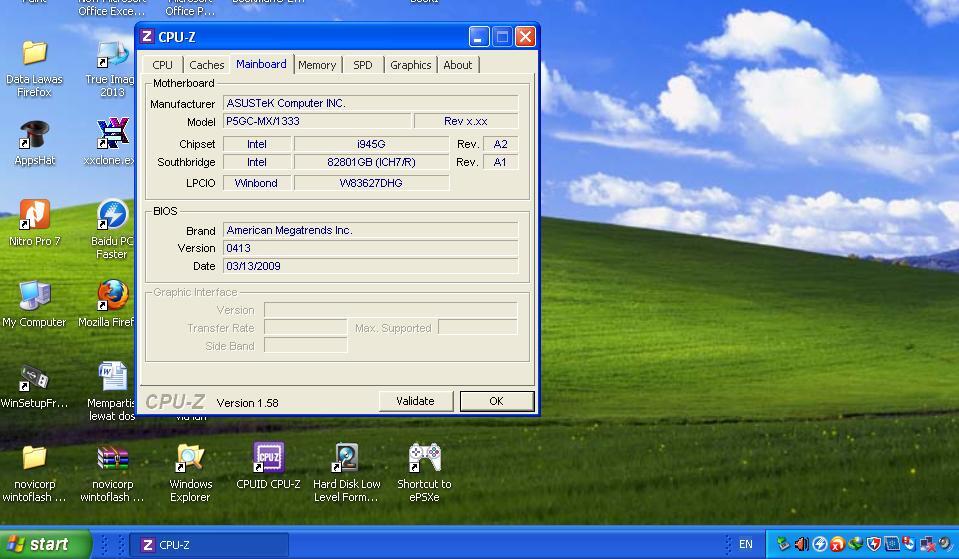The height and width of the screenshot is (559, 959).
Task: Click the BIOS date 03/13/2009 value
Action: tap(371, 266)
